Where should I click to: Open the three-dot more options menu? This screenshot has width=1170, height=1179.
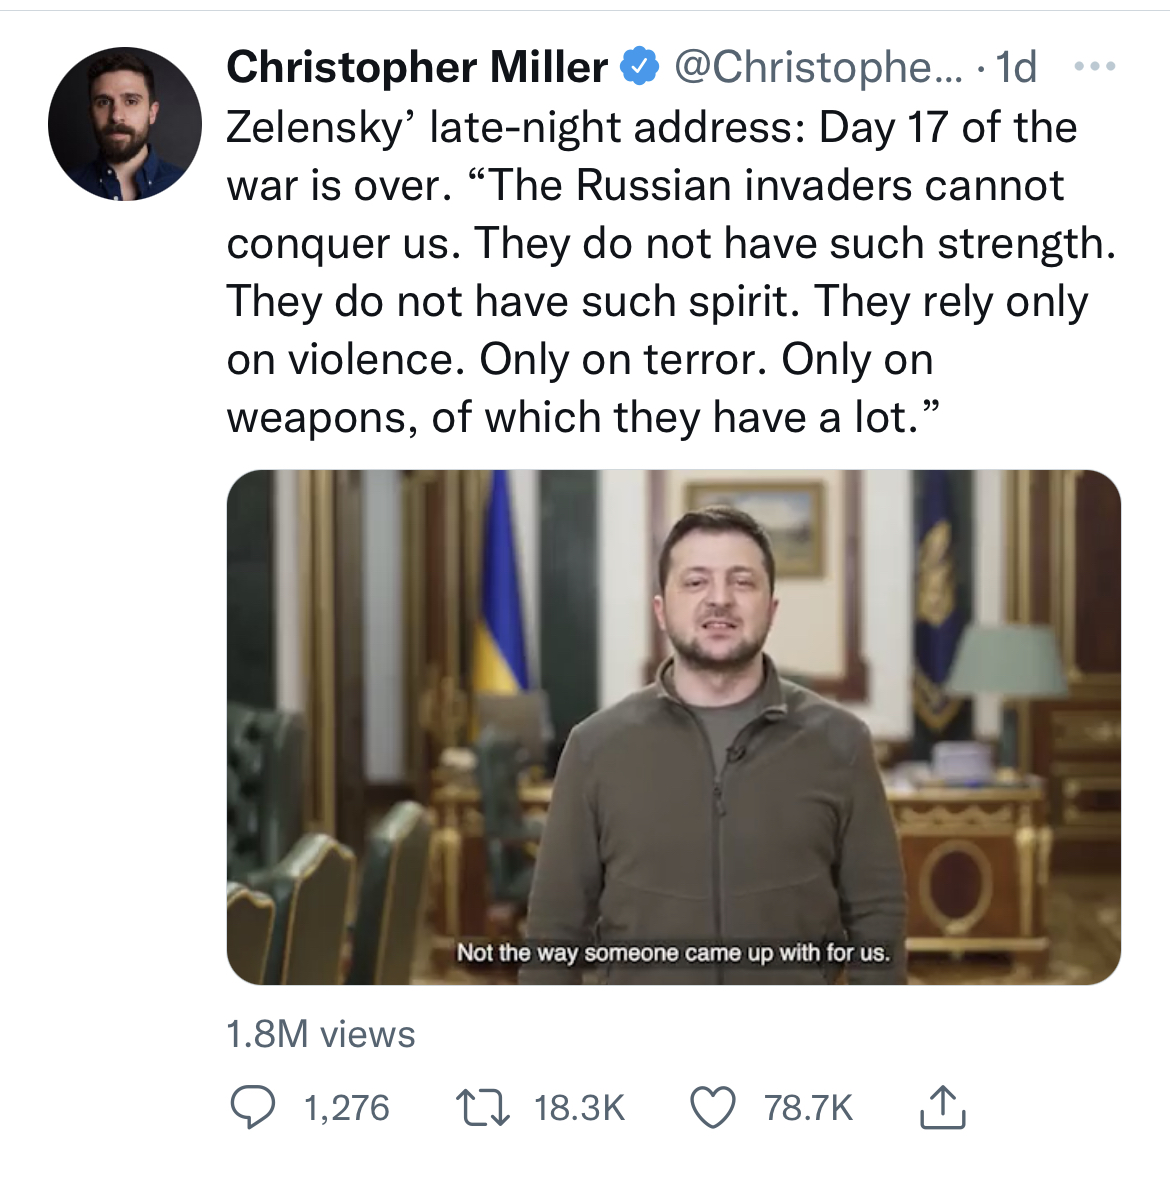(1094, 67)
